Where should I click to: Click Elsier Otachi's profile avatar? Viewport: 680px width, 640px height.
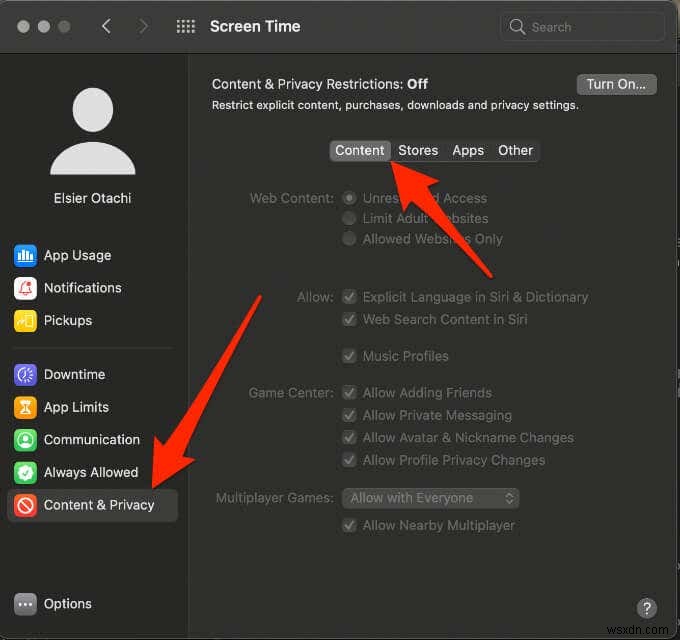[x=93, y=131]
